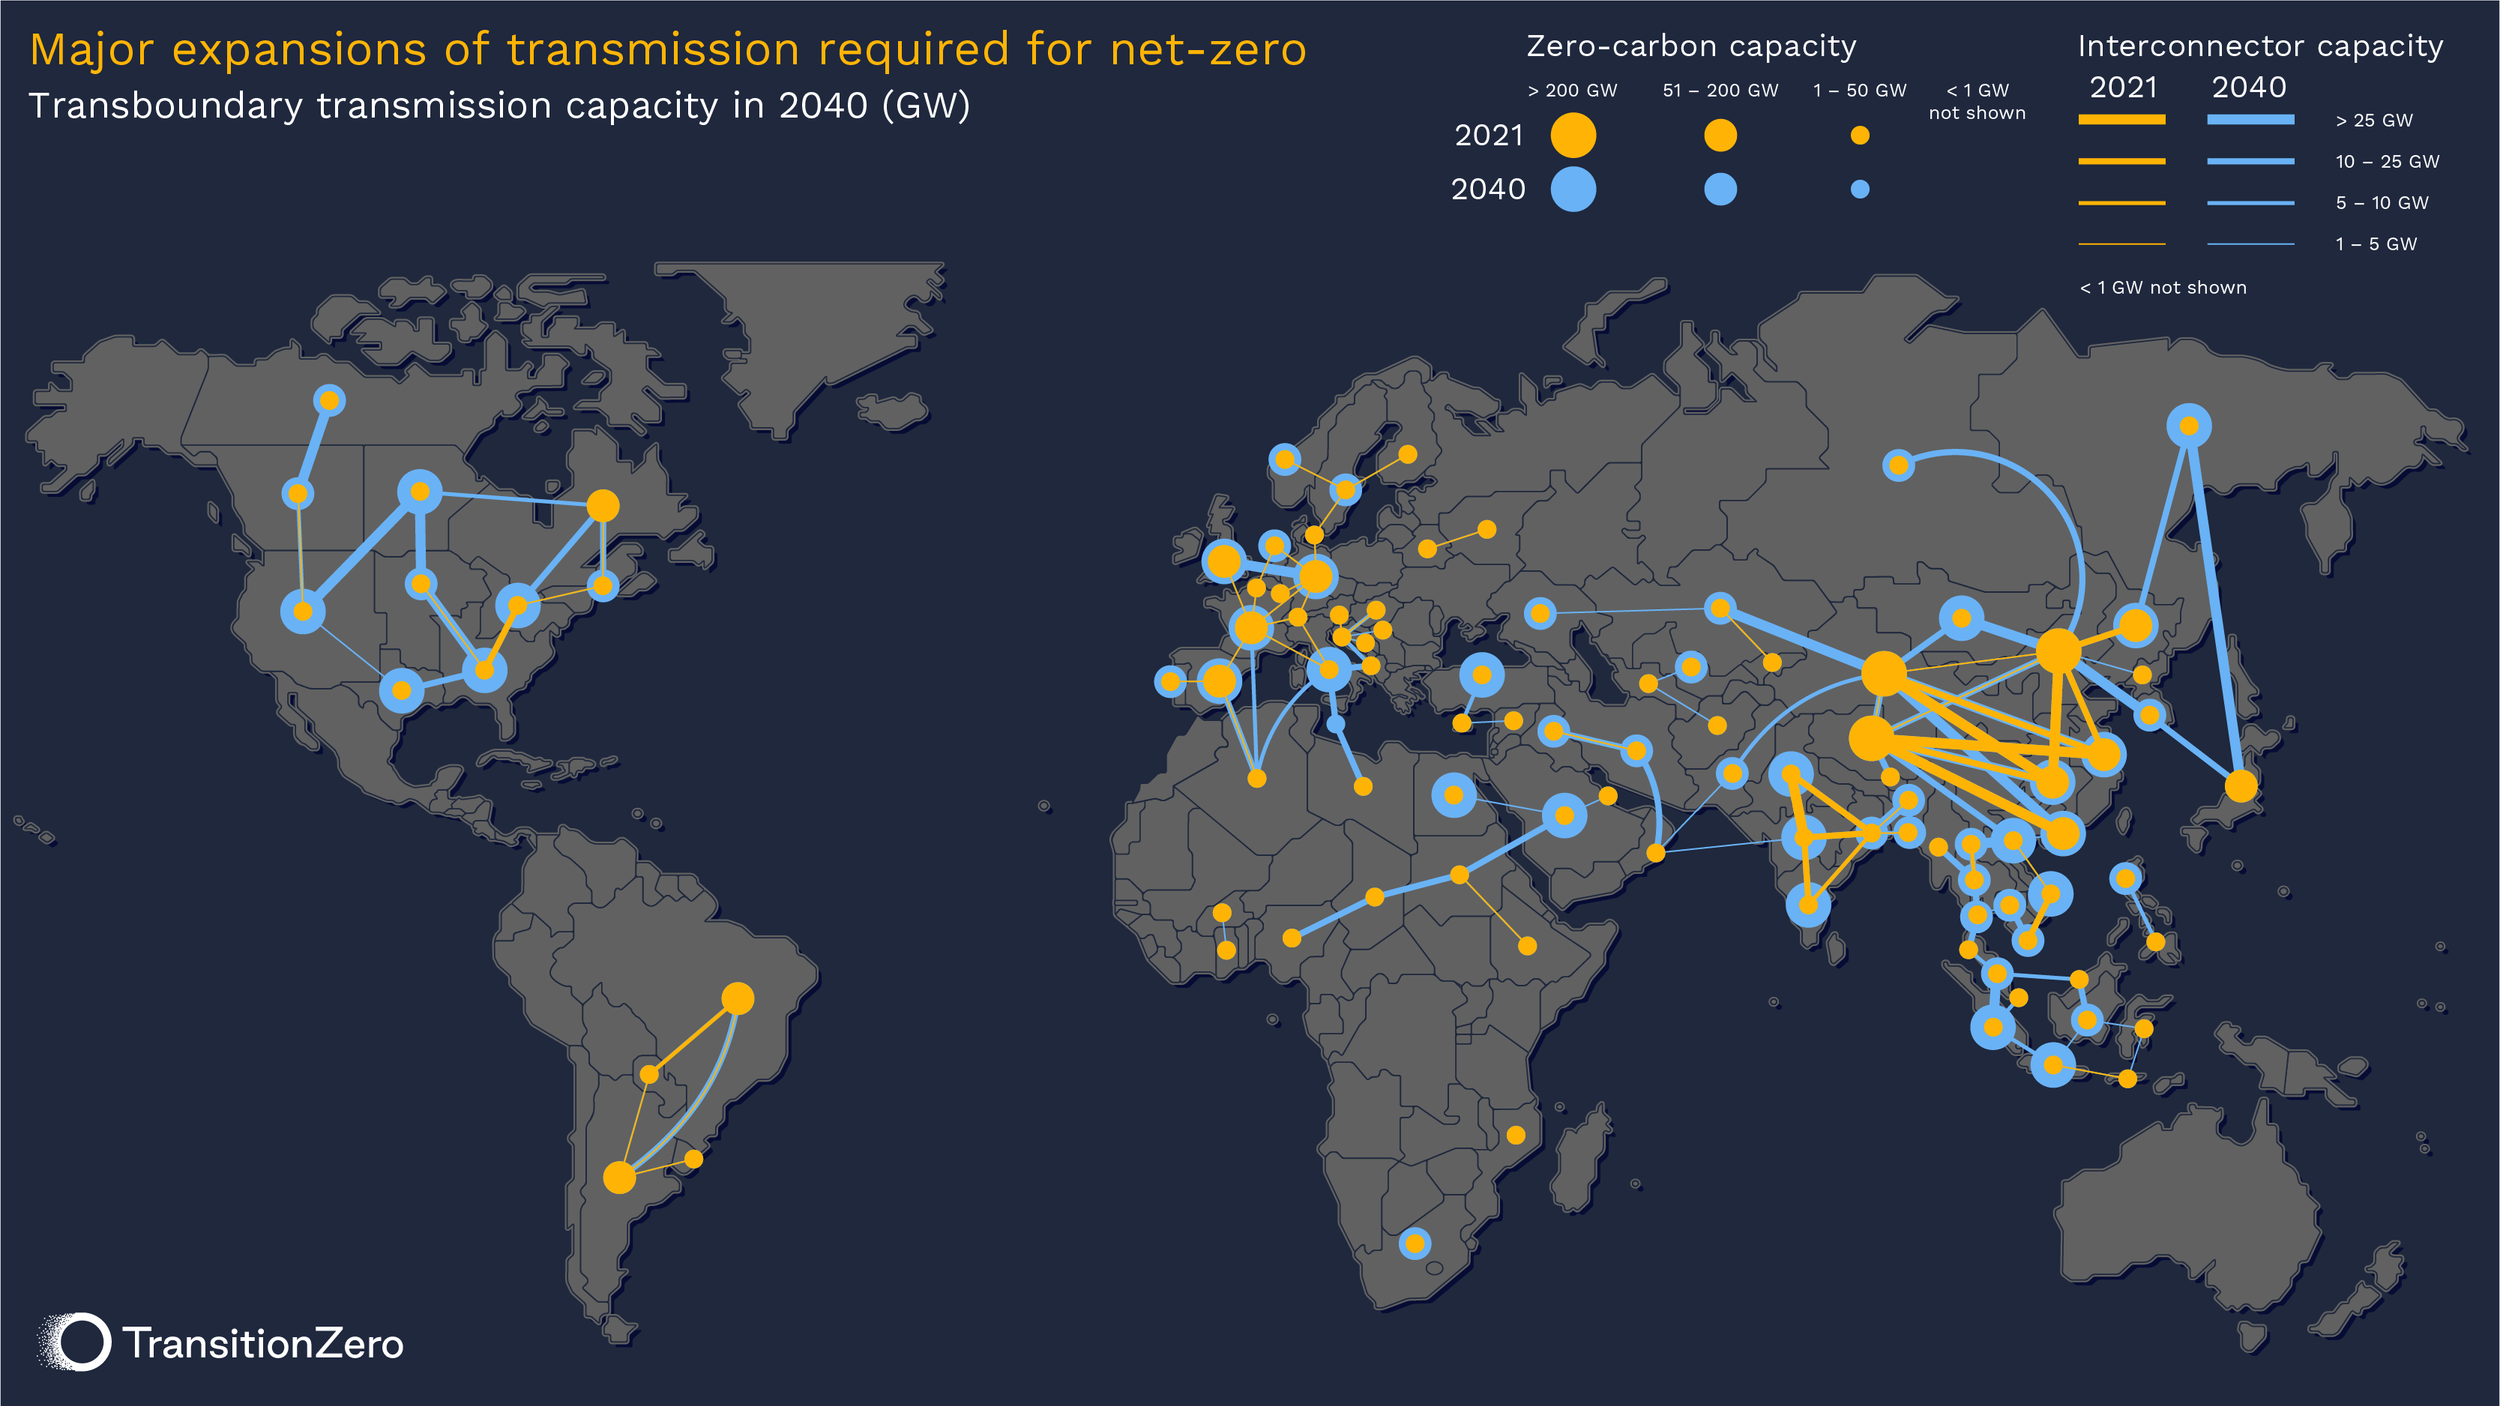Click the northeastern Brazil capacity node

(737, 998)
